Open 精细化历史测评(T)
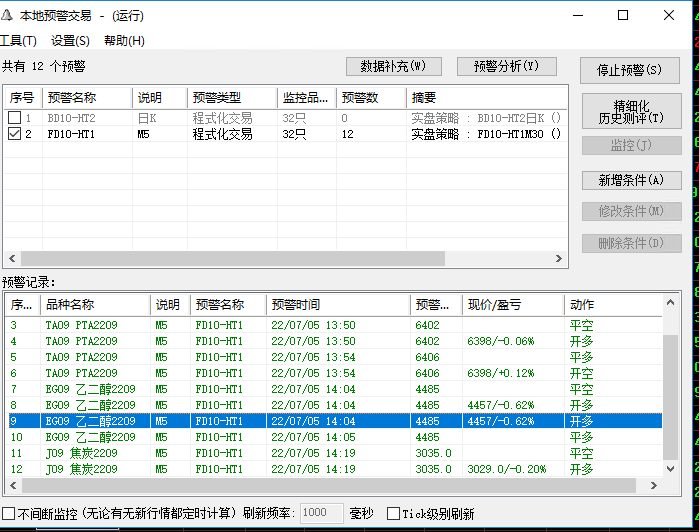The height and width of the screenshot is (532, 699). coord(630,111)
